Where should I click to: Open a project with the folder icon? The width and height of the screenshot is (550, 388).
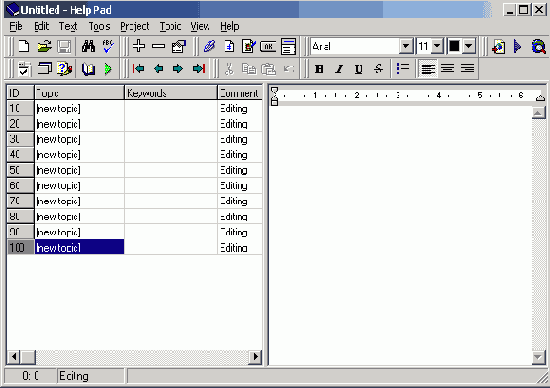(44, 46)
